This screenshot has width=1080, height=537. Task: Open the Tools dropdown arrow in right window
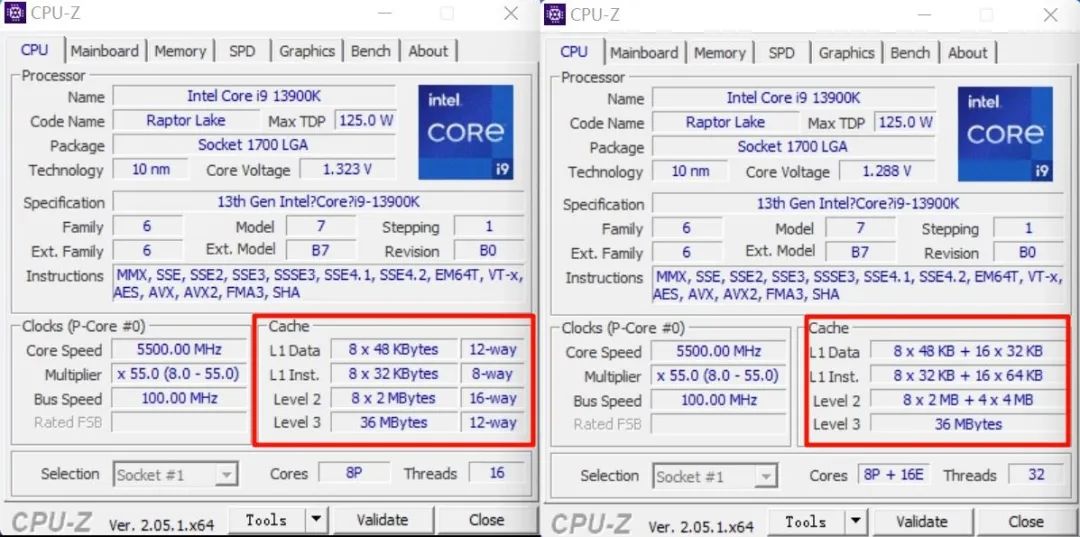click(x=855, y=522)
